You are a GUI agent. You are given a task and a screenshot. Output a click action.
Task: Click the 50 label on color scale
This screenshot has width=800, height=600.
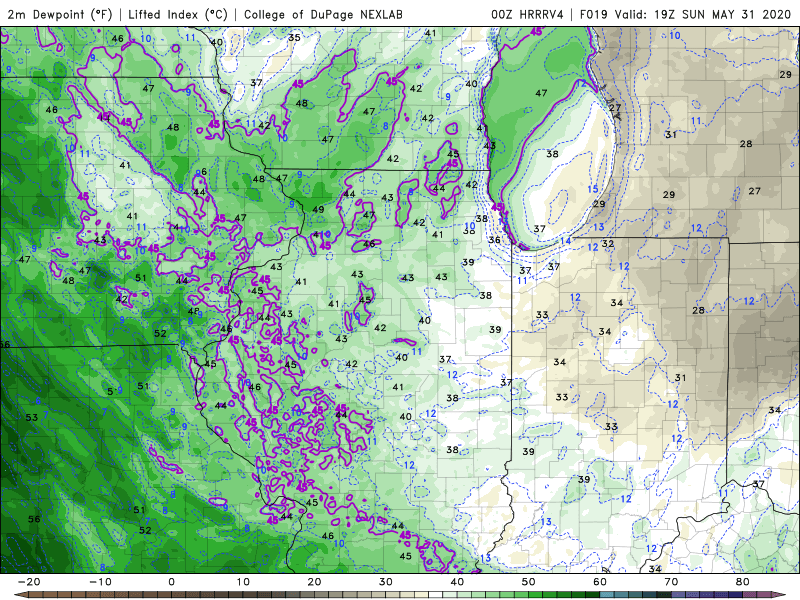(x=529, y=582)
